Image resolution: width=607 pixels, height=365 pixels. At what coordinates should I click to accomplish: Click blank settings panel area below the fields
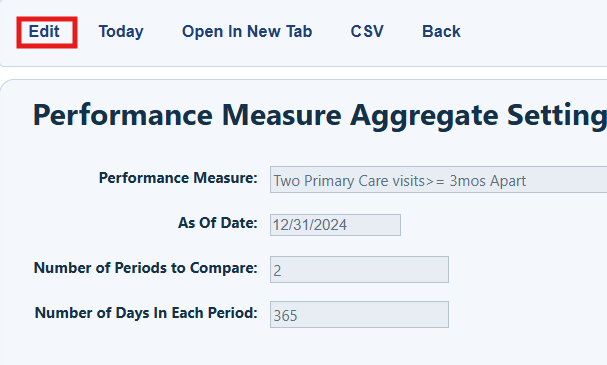point(302,346)
